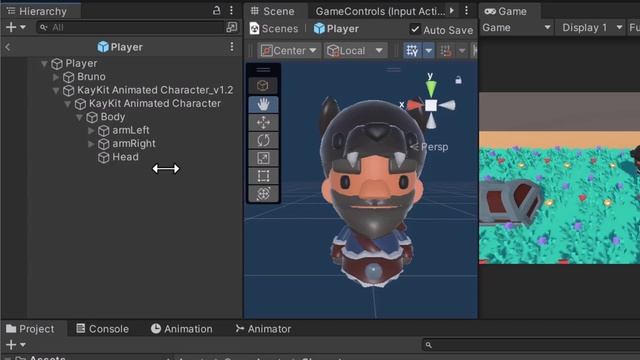Open grid settings dropdown arrow

coord(429,51)
